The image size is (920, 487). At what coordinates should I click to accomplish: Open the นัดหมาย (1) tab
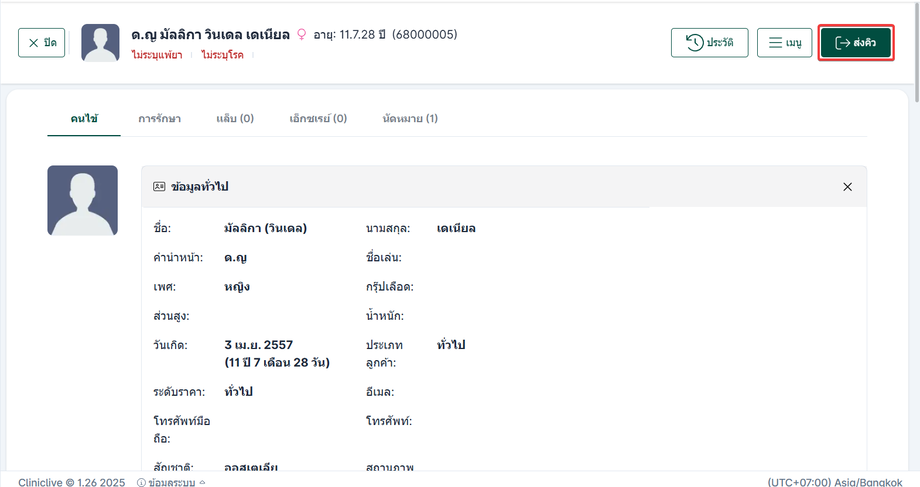410,118
